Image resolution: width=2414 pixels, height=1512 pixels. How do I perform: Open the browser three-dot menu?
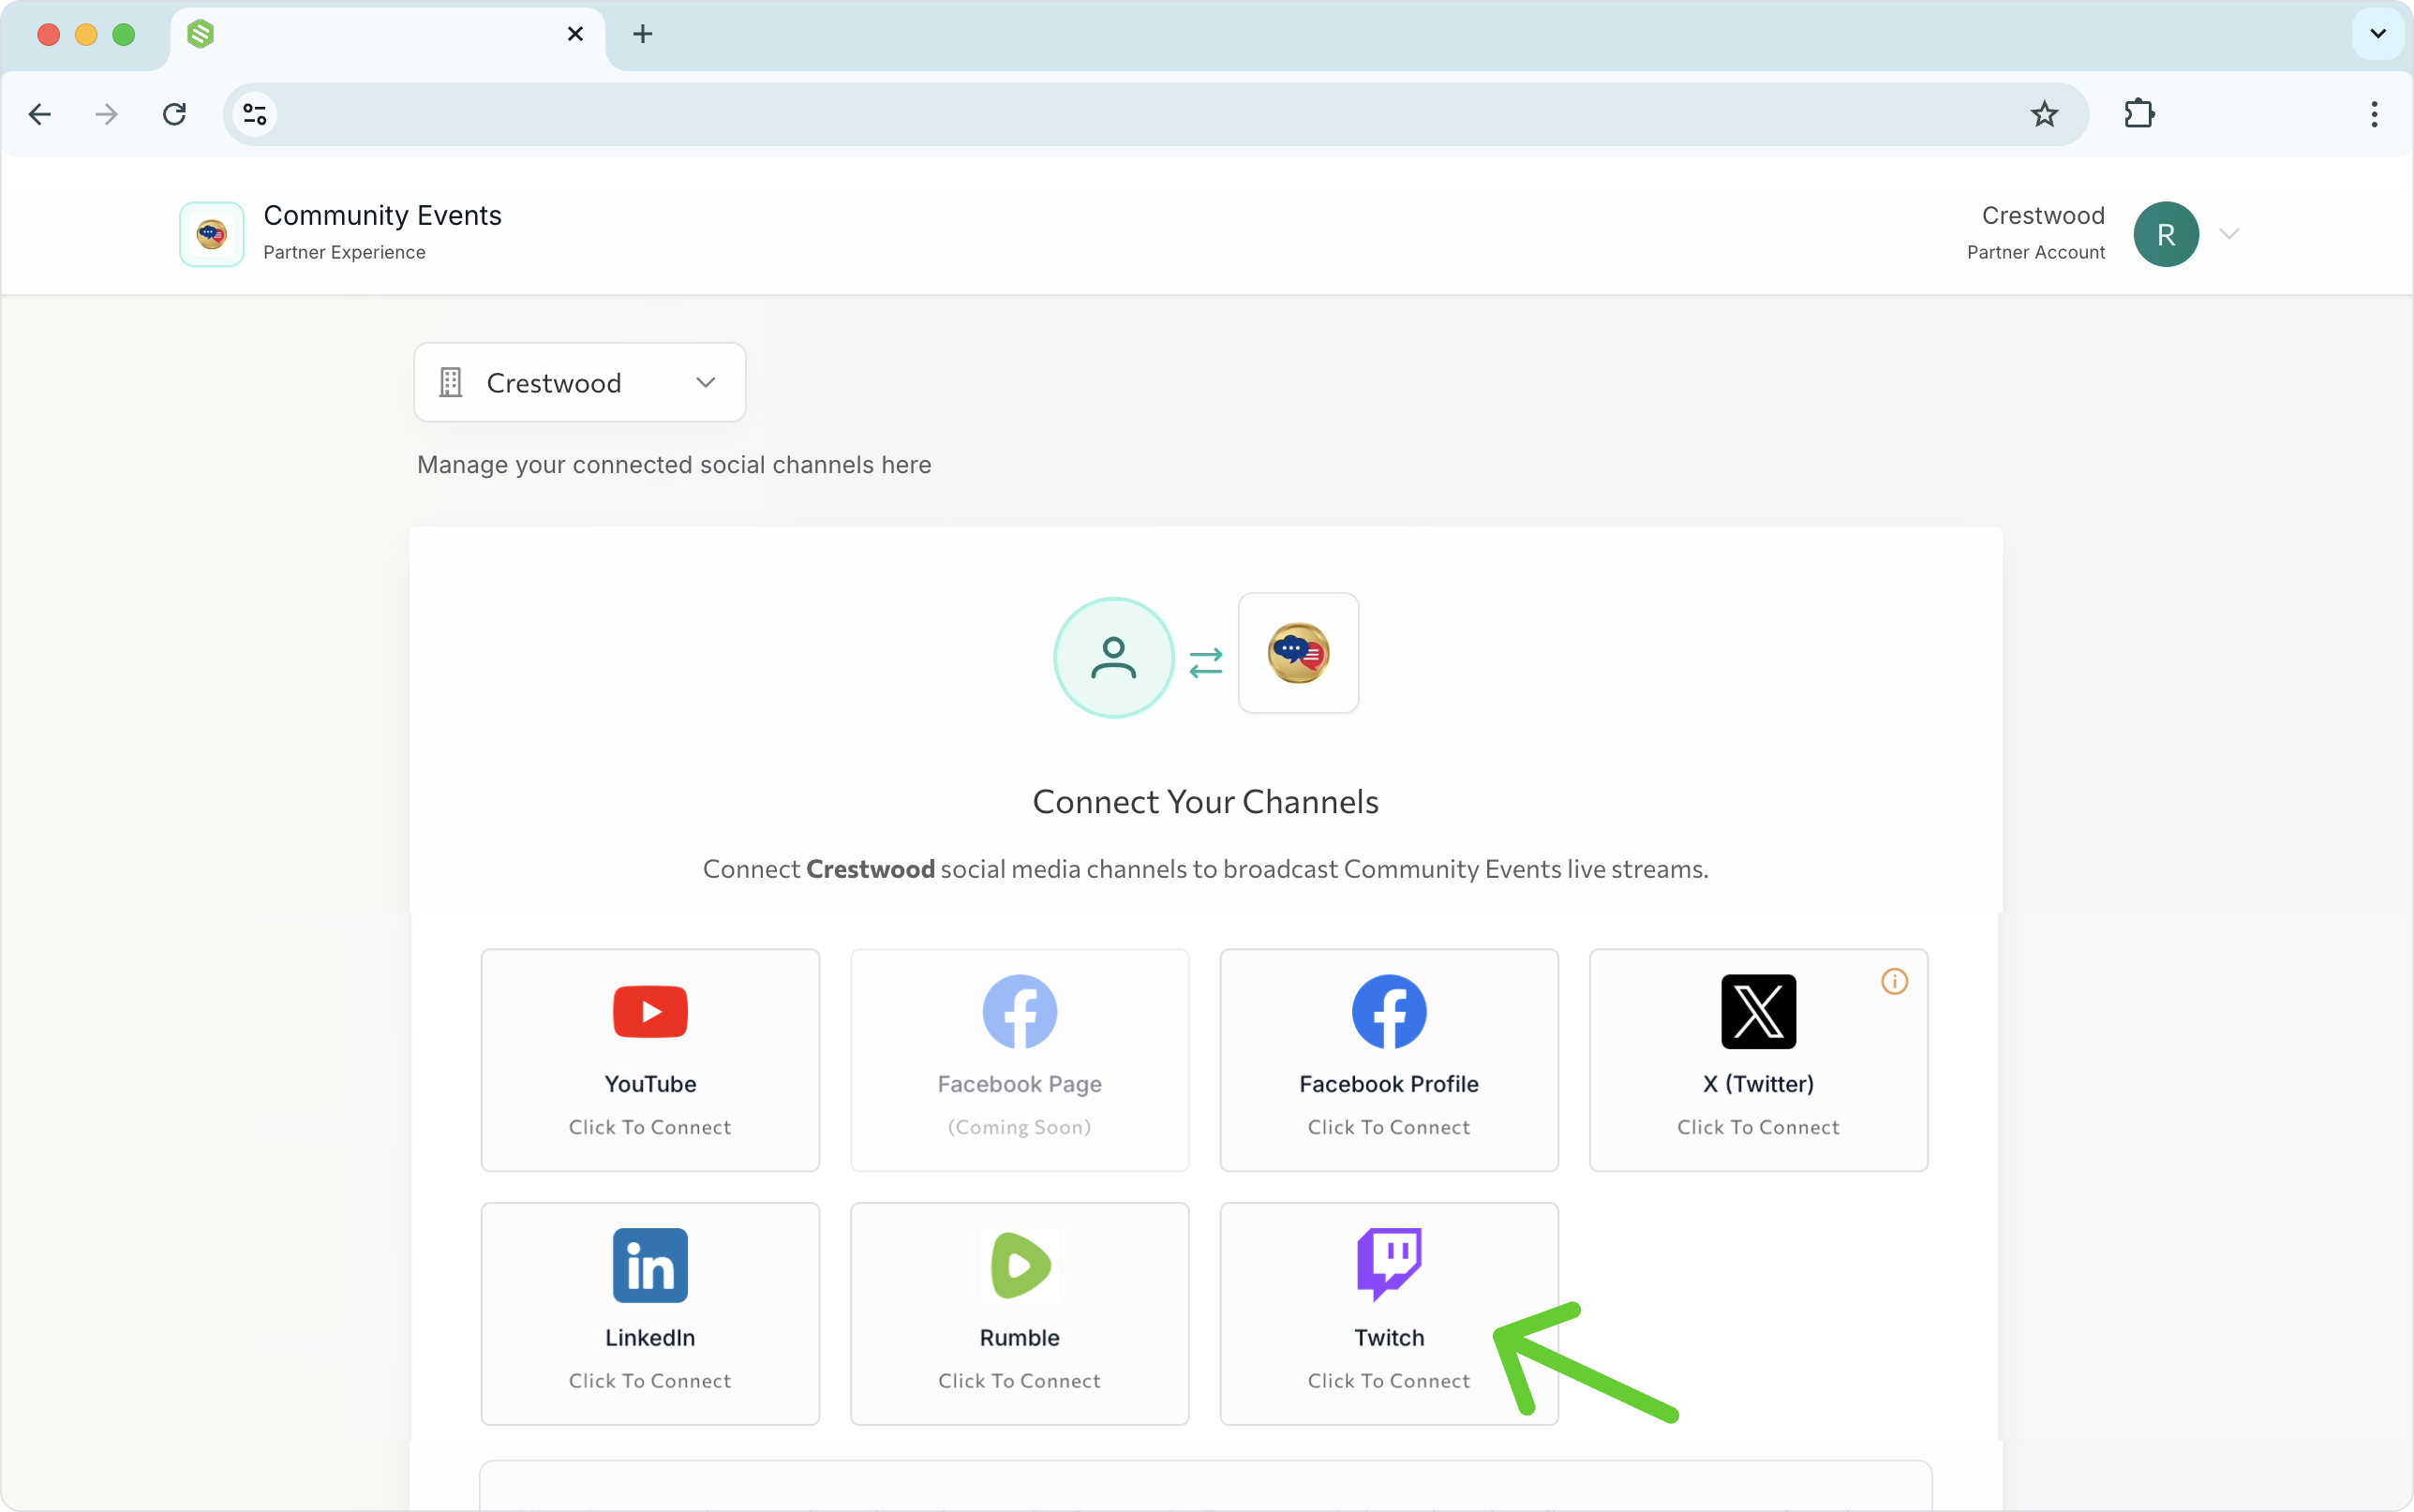(2374, 114)
